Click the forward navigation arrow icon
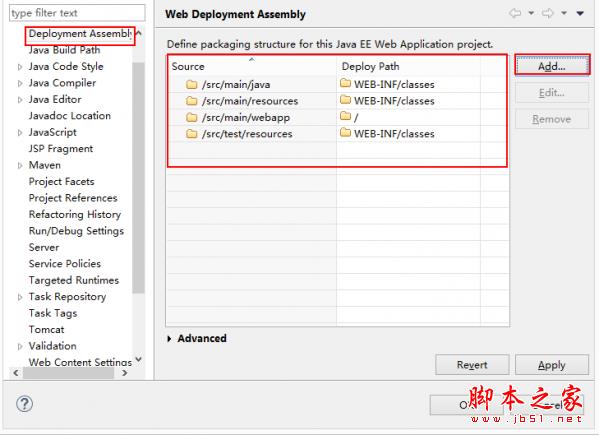This screenshot has height=435, width=599. (548, 13)
